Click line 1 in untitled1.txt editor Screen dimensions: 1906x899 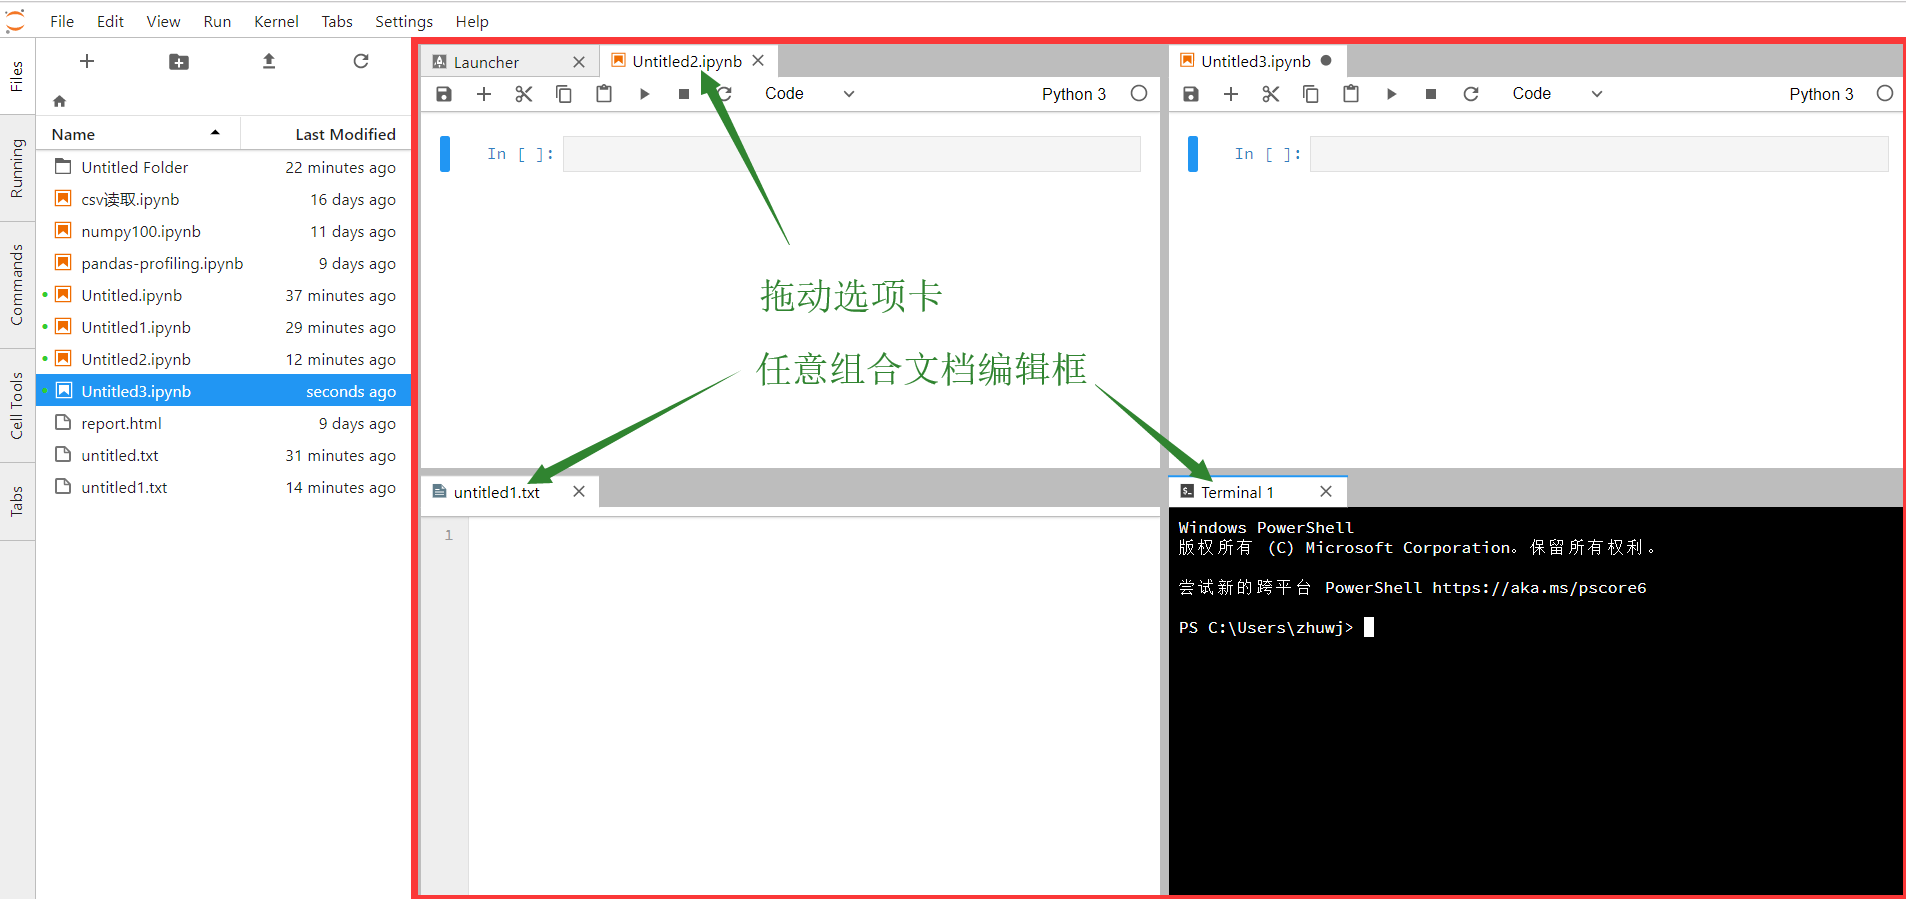click(x=813, y=535)
